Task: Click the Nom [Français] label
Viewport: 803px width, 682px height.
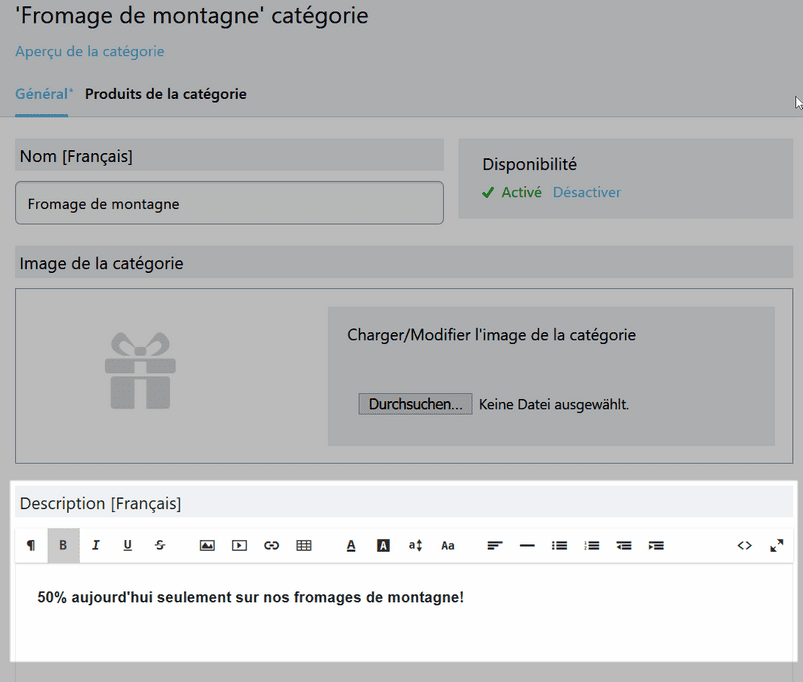Action: (76, 156)
